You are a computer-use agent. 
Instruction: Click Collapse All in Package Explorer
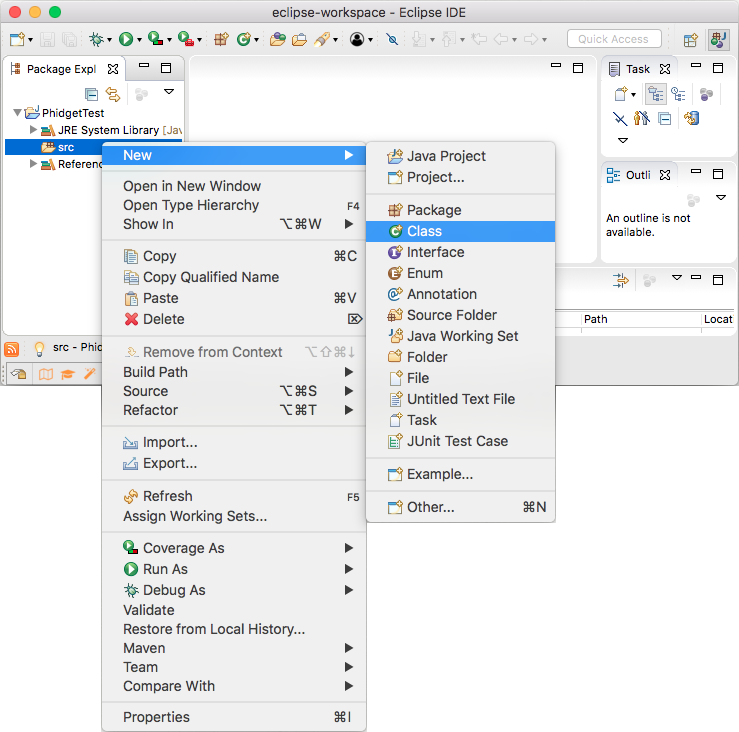coord(92,94)
